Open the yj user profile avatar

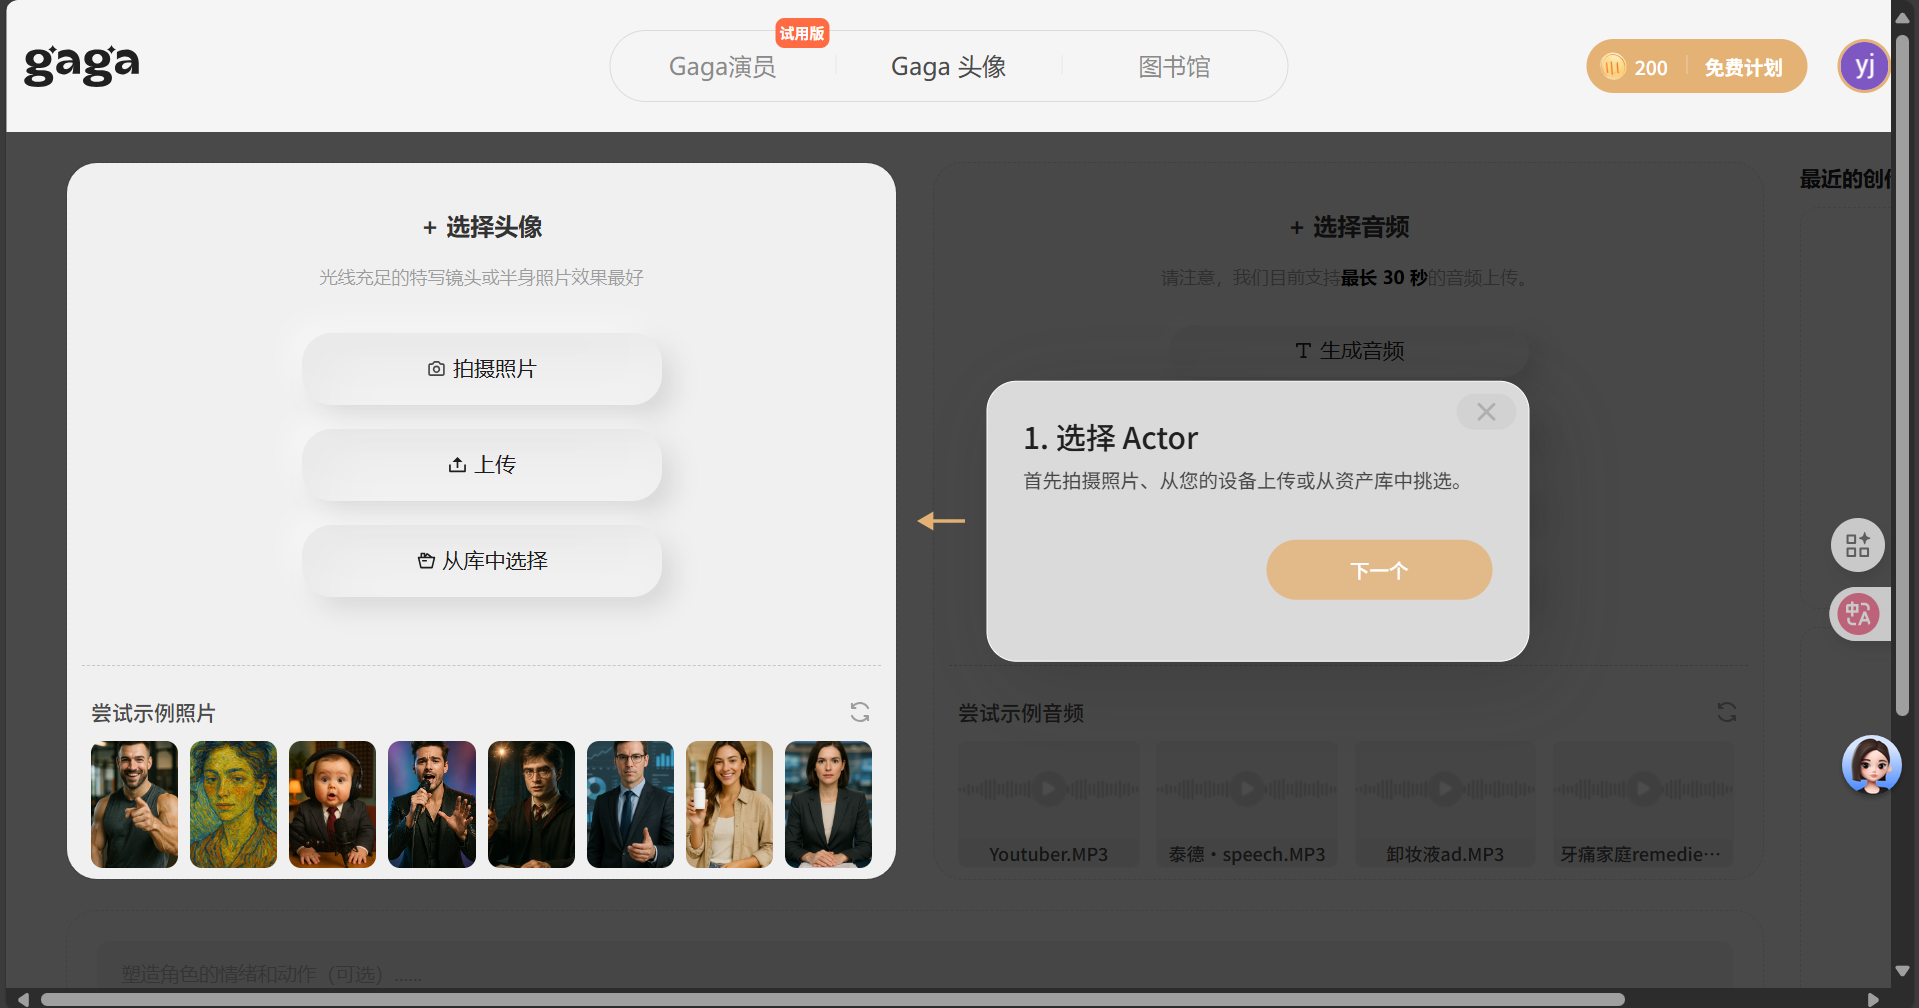[1864, 66]
